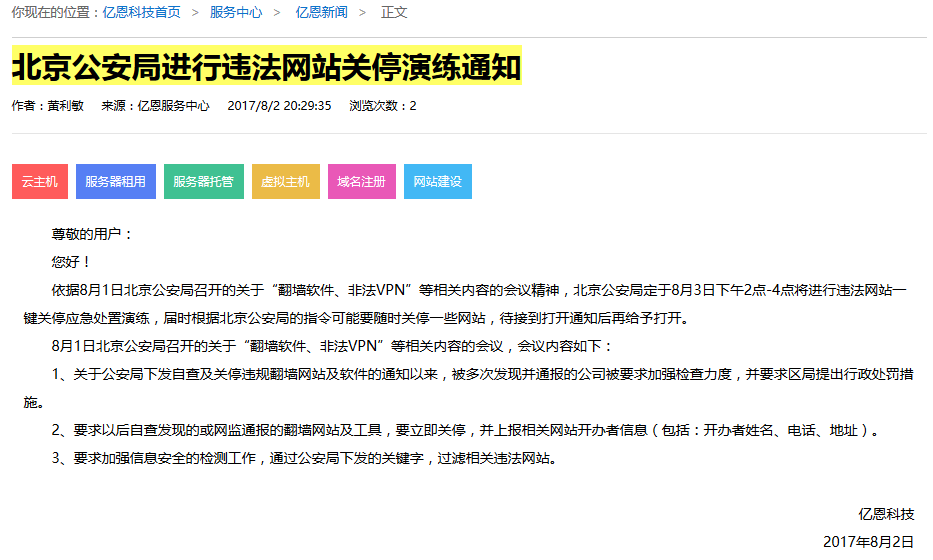Click the source text 来源：亿恩服务中心
933x560 pixels.
[x=155, y=106]
